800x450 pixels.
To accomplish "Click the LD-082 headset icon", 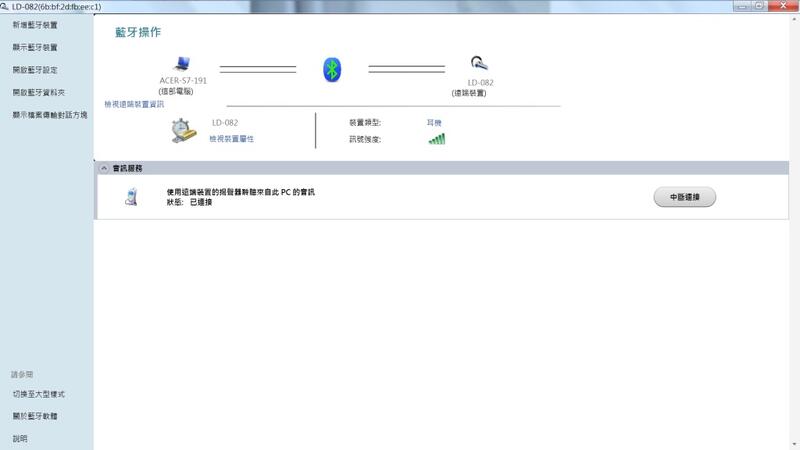I will [479, 64].
